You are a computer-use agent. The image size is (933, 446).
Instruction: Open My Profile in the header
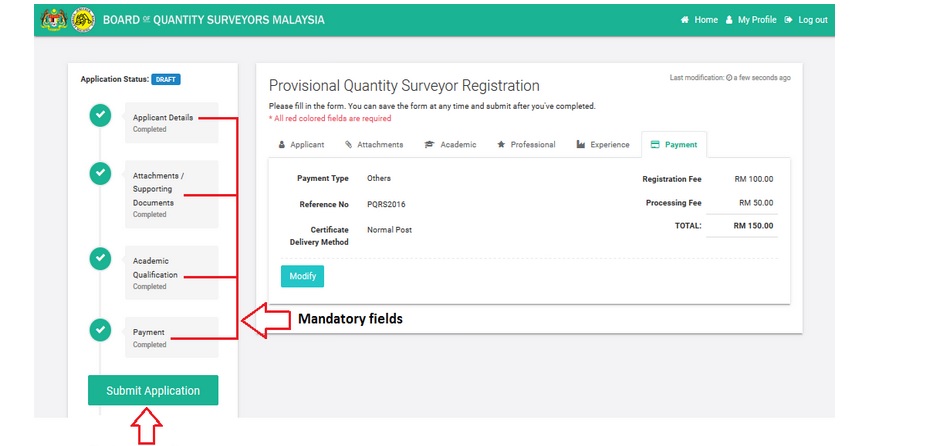click(750, 20)
